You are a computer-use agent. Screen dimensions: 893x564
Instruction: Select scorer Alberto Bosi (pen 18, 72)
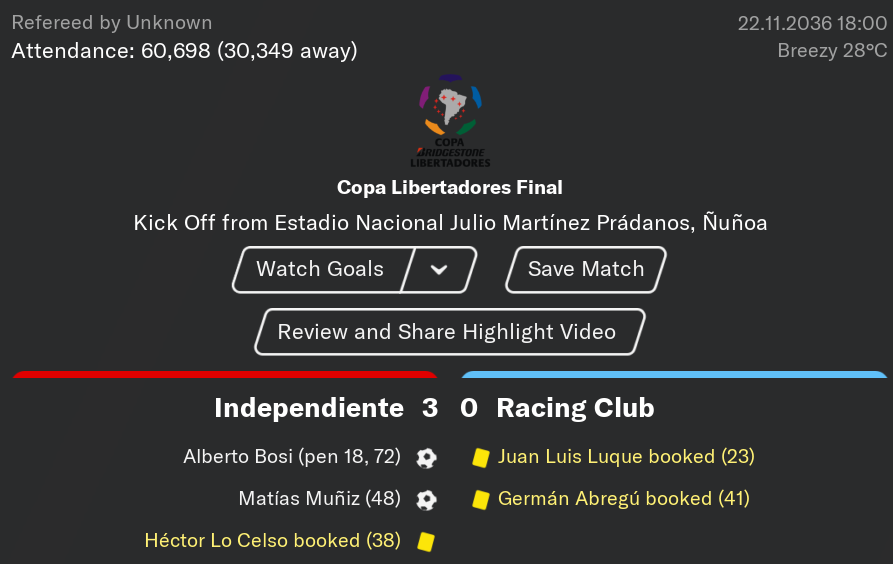[x=292, y=457]
